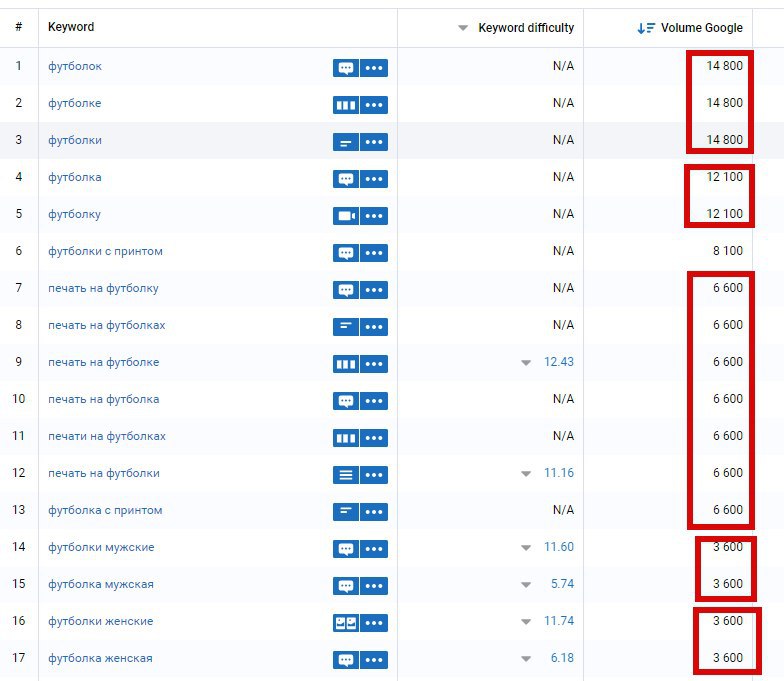This screenshot has width=784, height=681.
Task: Click video icon for футболку row
Action: pyautogui.click(x=346, y=216)
